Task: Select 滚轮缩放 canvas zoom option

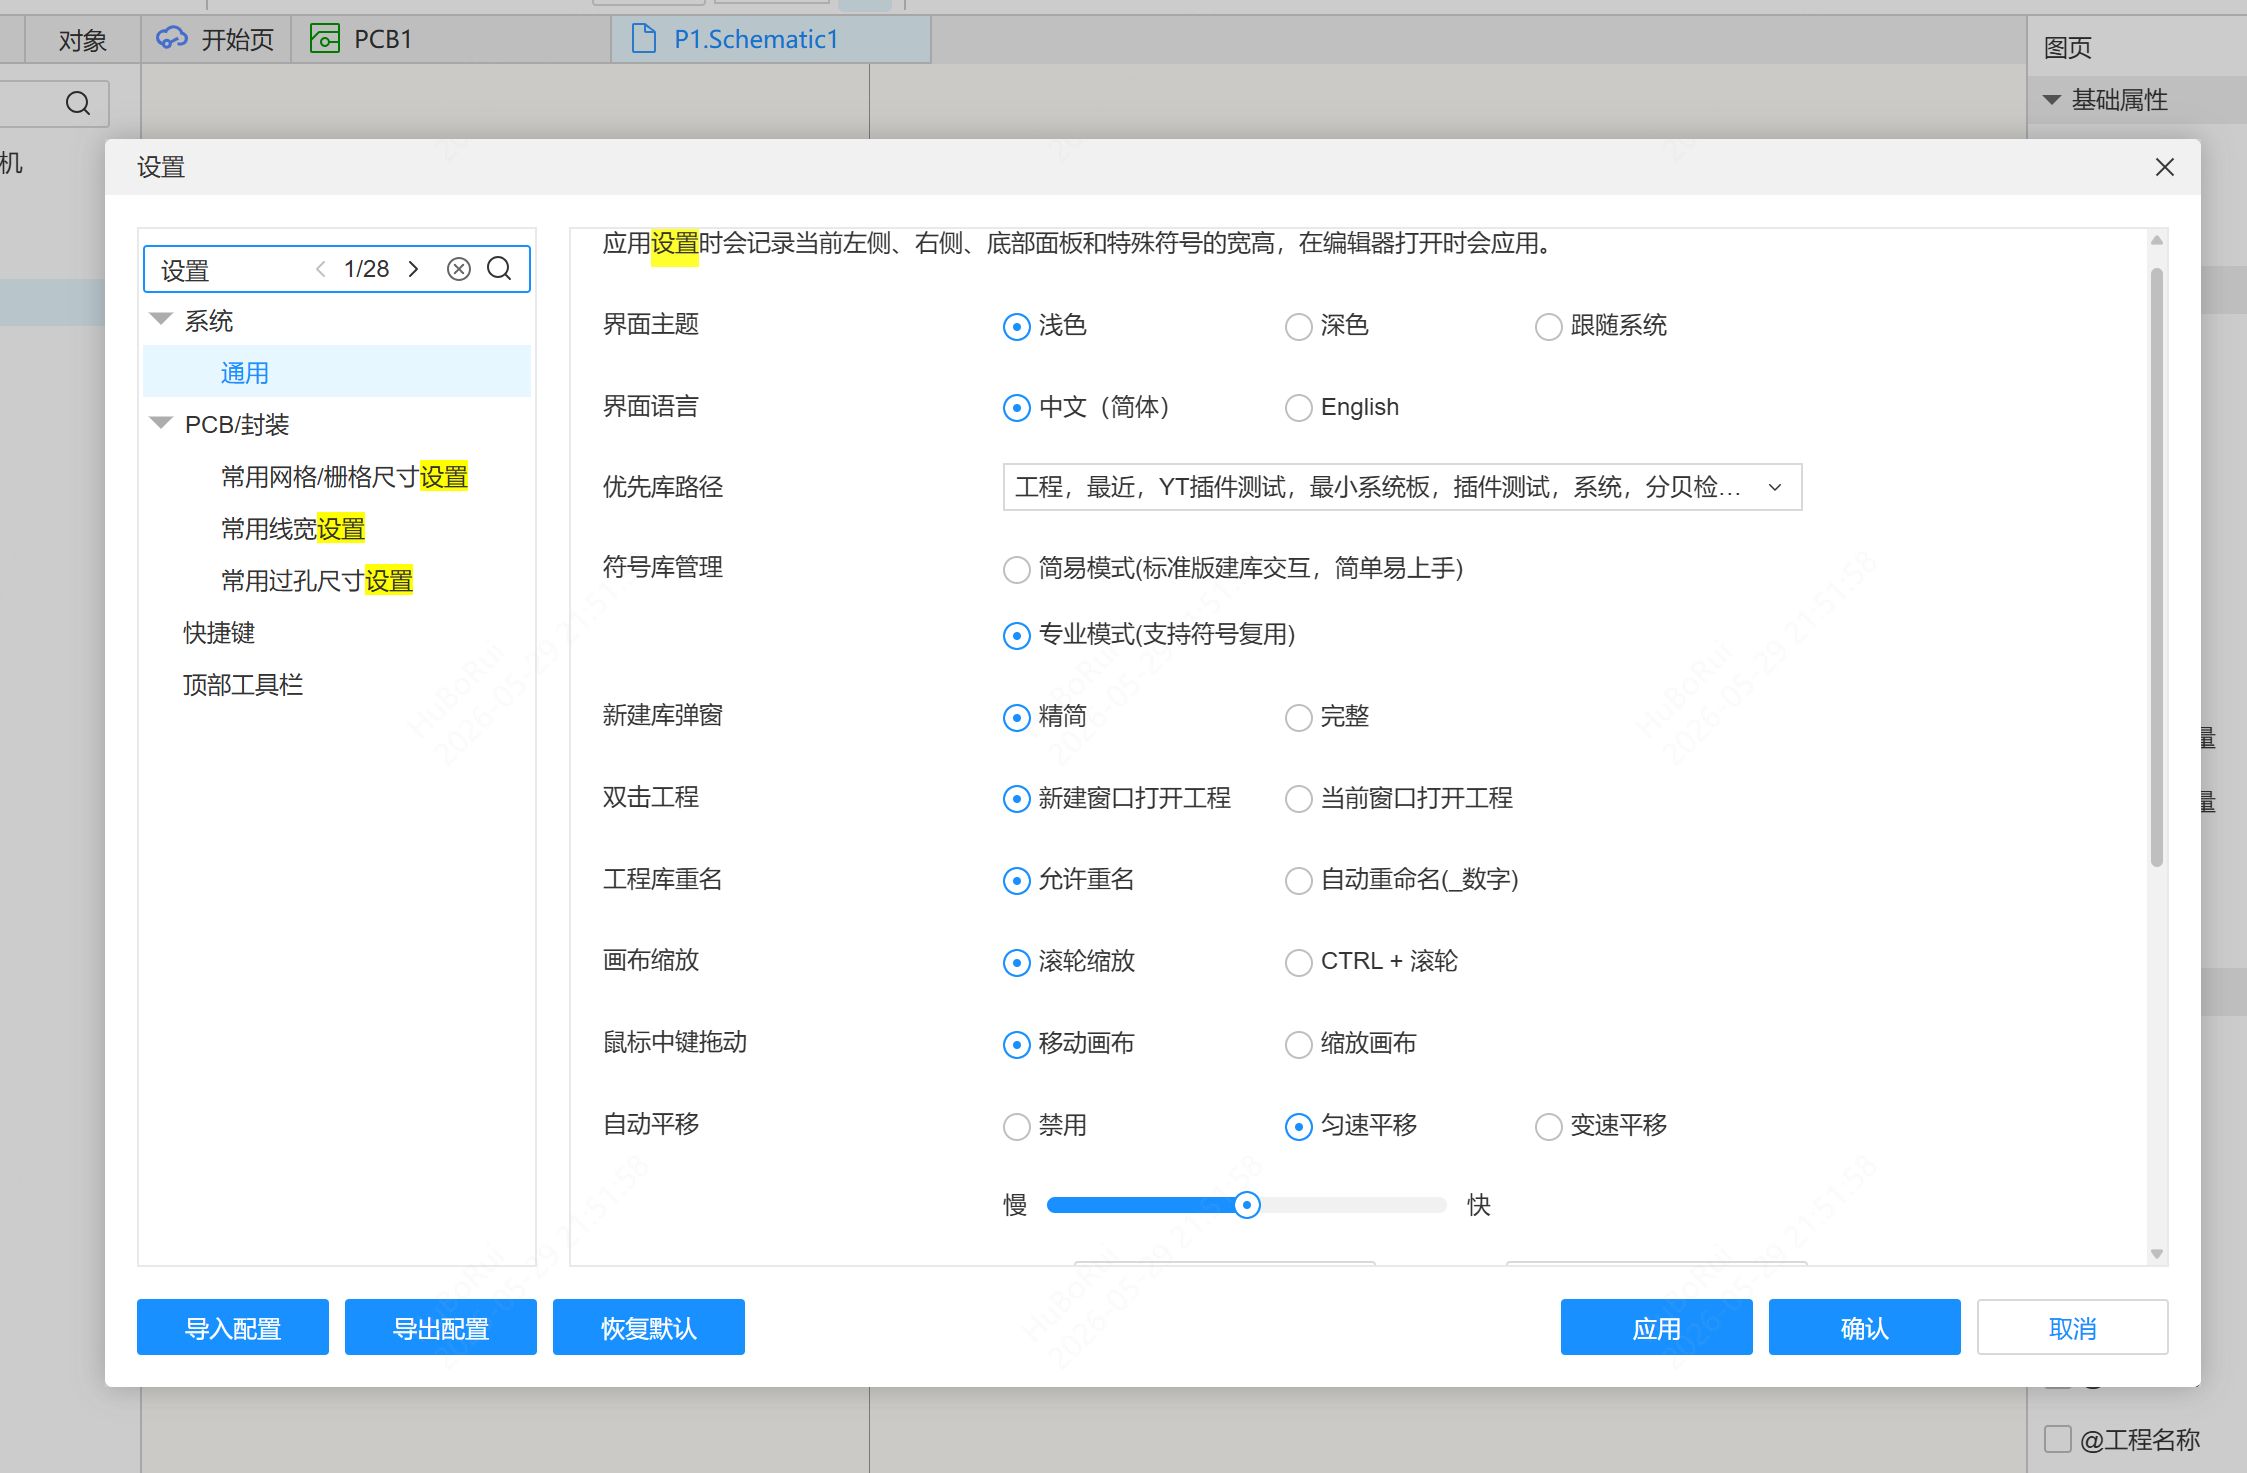Action: (x=1016, y=963)
